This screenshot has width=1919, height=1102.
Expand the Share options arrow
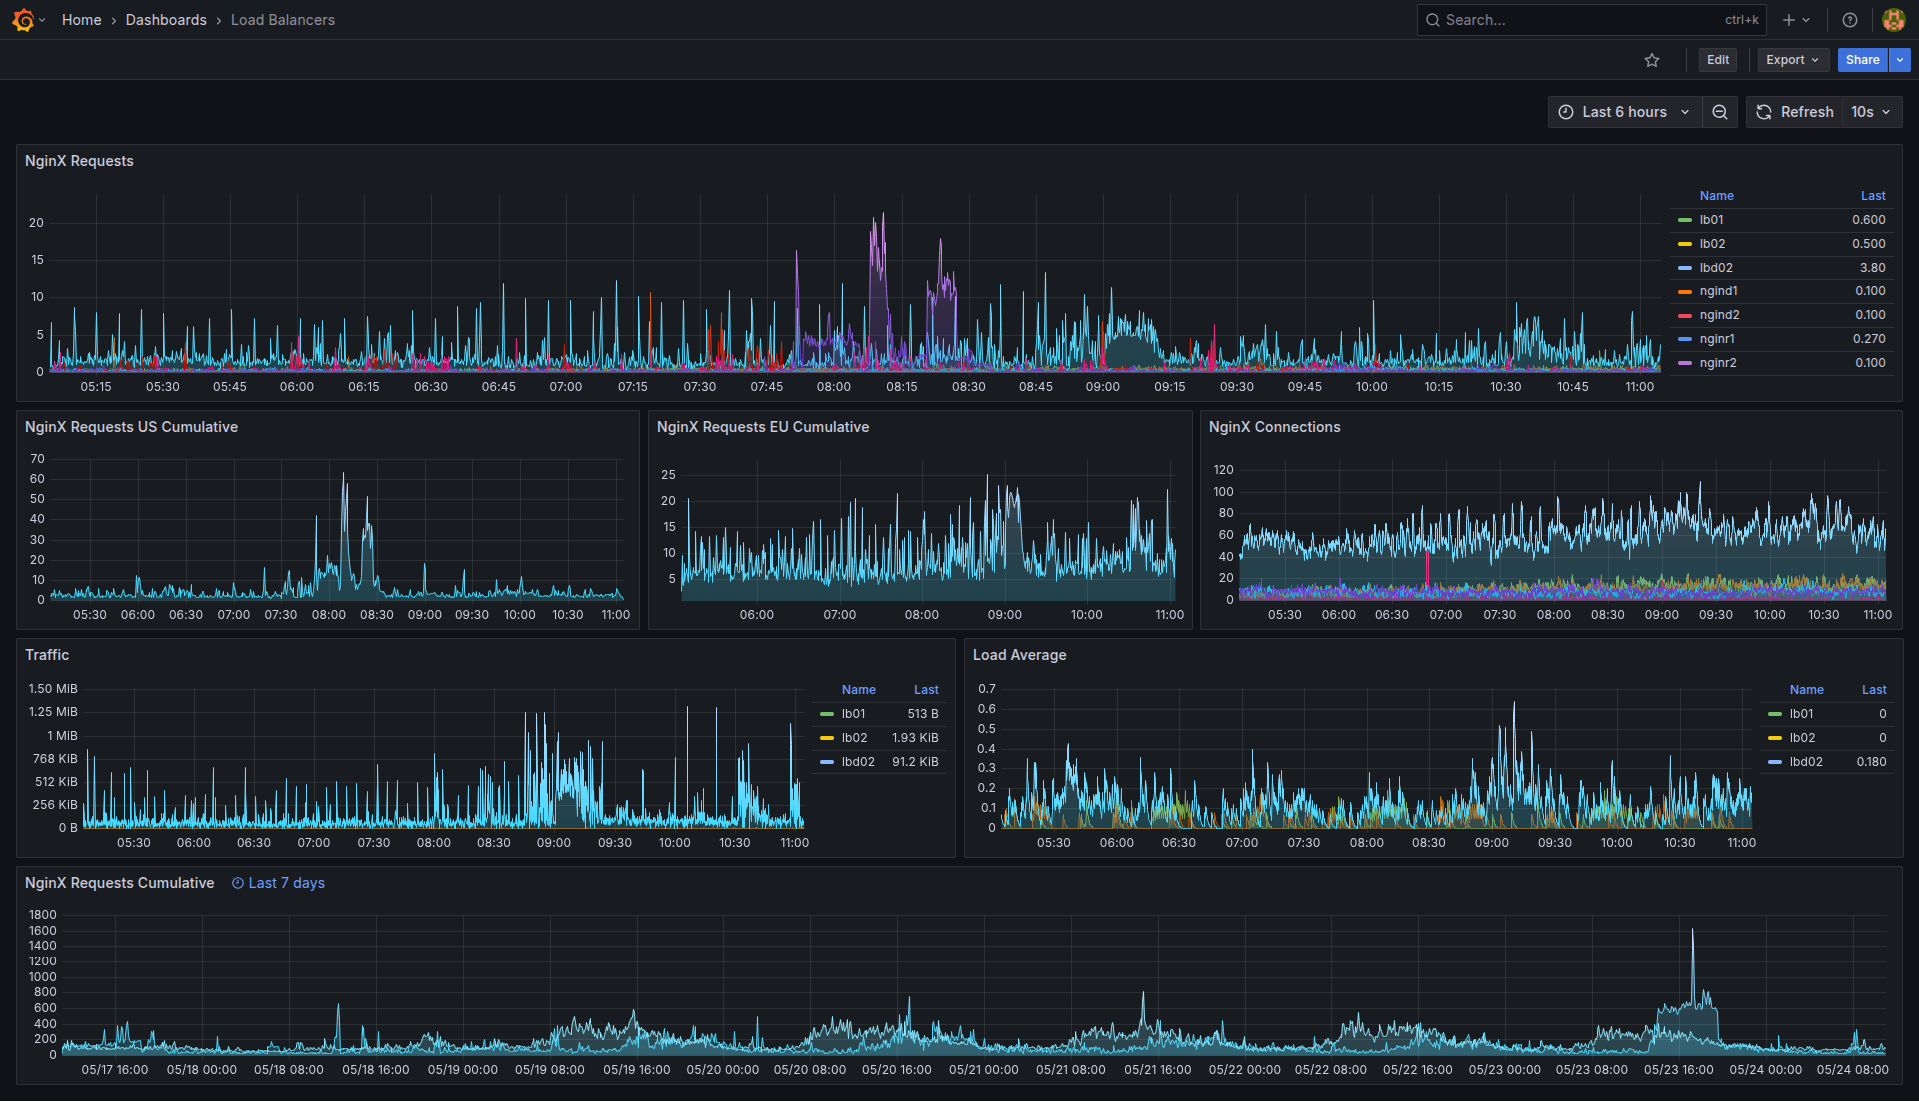tap(1900, 60)
